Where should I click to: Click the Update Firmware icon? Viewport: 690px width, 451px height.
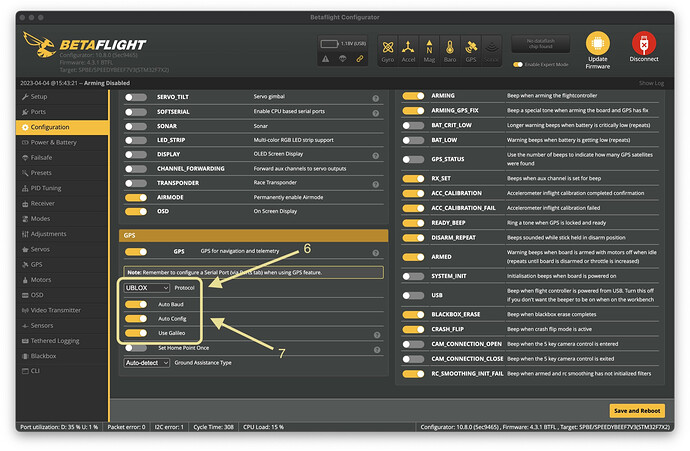coord(598,44)
